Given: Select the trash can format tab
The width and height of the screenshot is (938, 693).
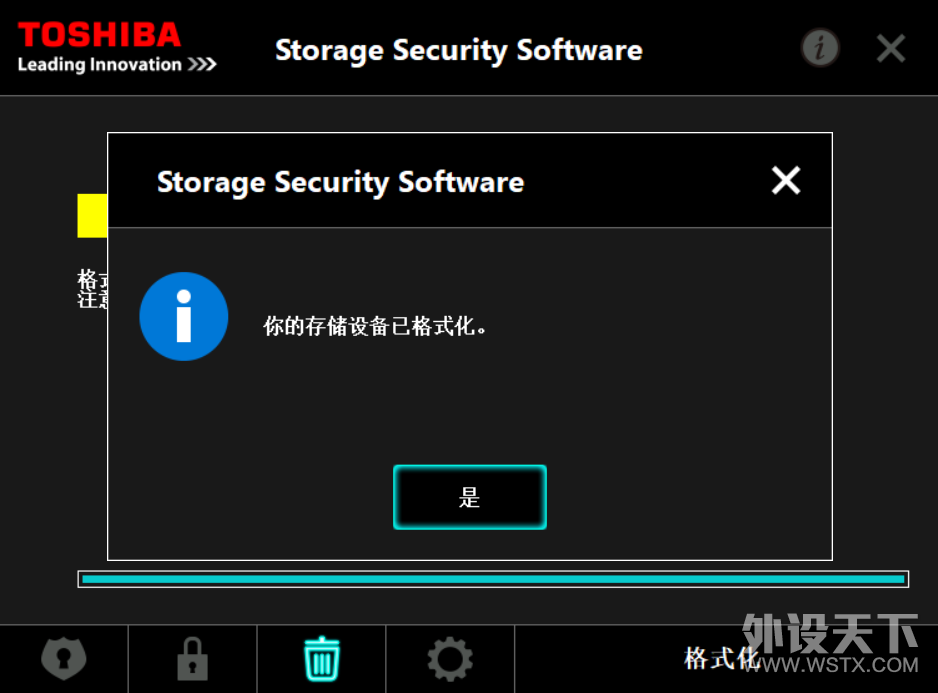Looking at the screenshot, I should pos(322,658).
